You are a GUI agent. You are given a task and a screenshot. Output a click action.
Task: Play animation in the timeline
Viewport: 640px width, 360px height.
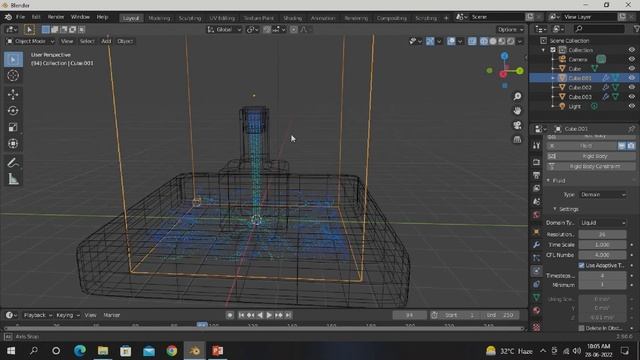click(x=269, y=315)
